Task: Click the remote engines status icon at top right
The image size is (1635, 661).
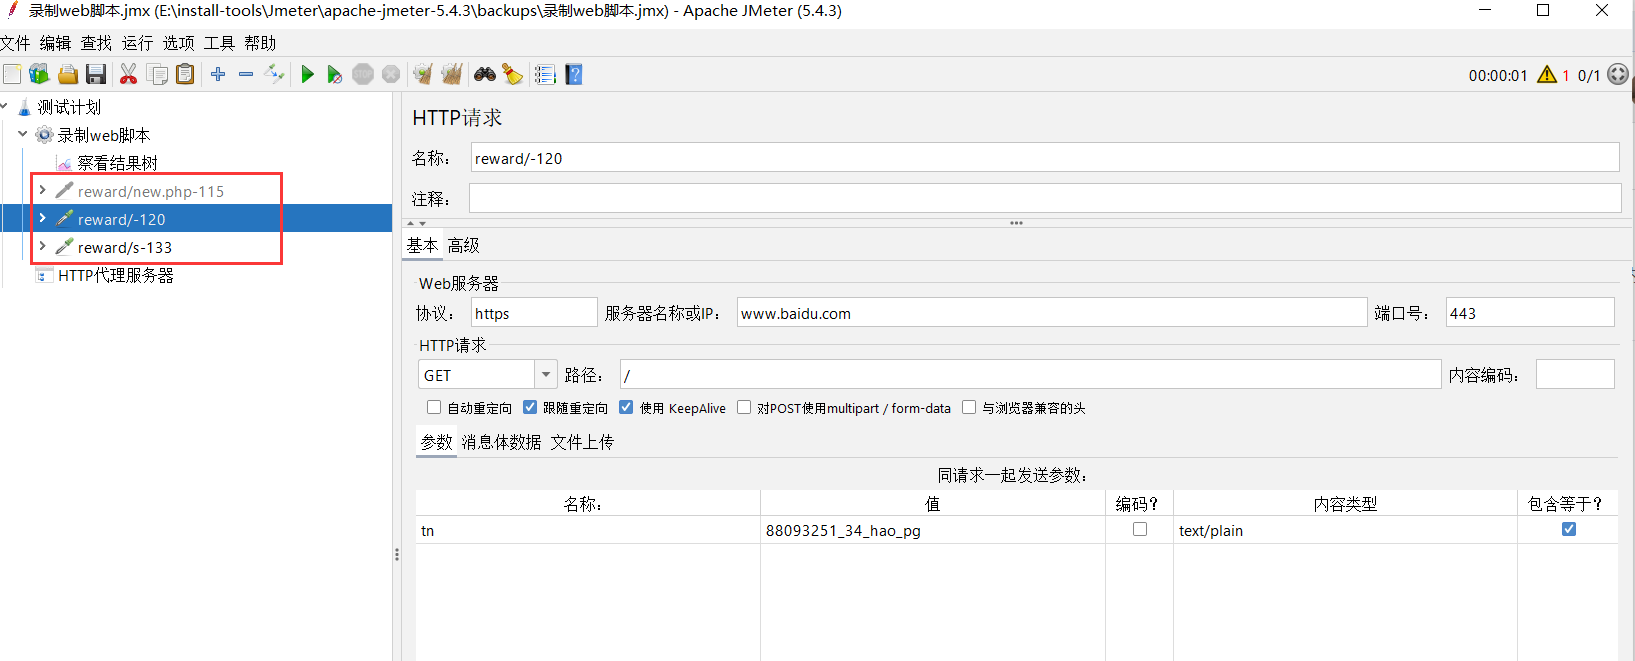Action: 1618,74
